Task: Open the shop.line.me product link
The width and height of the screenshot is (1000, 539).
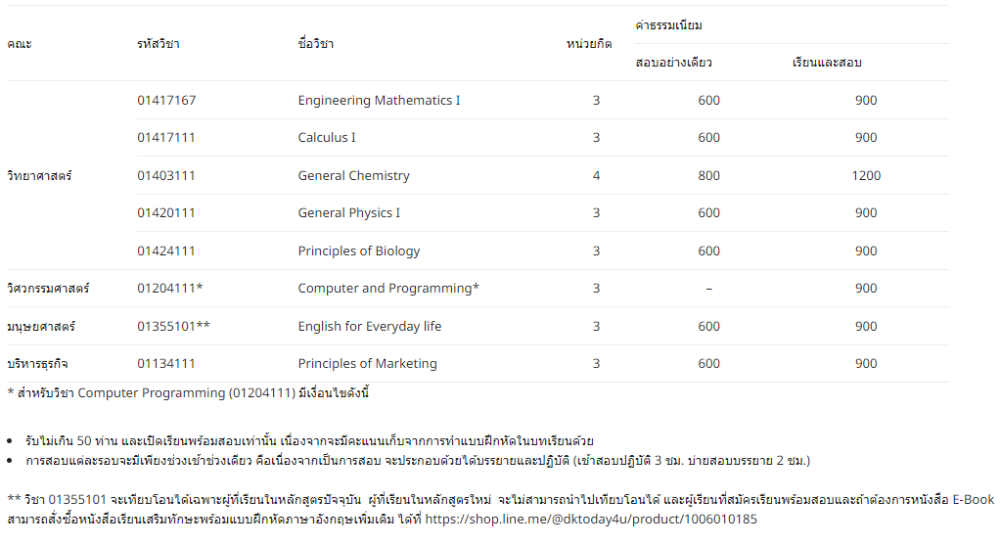Action: pyautogui.click(x=591, y=519)
